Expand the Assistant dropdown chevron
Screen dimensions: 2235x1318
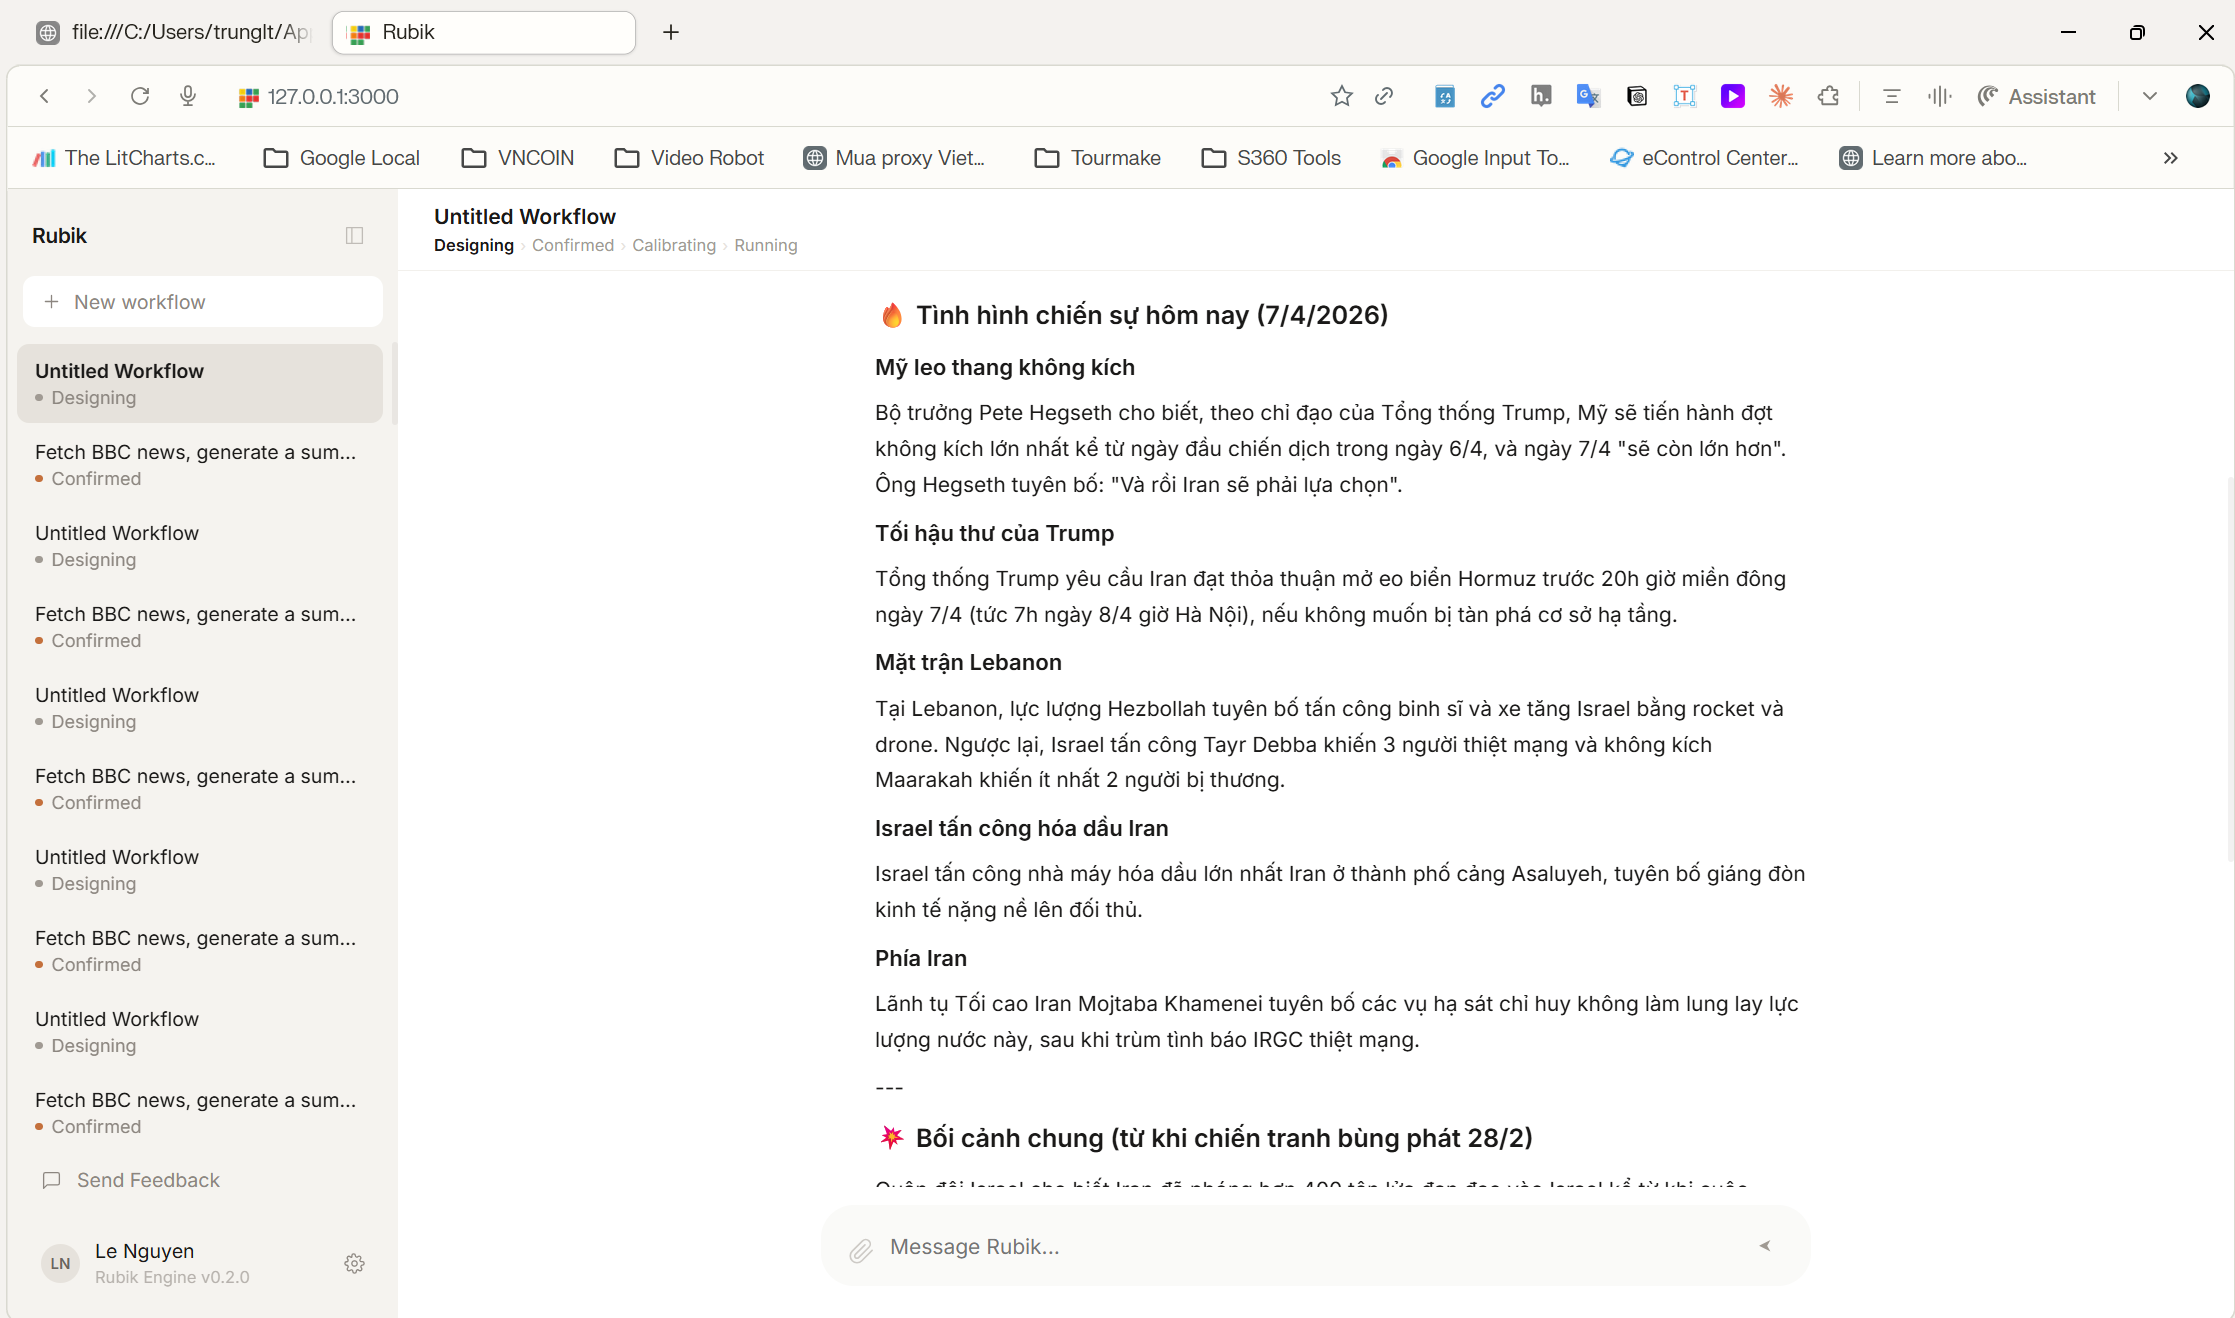(x=2148, y=96)
